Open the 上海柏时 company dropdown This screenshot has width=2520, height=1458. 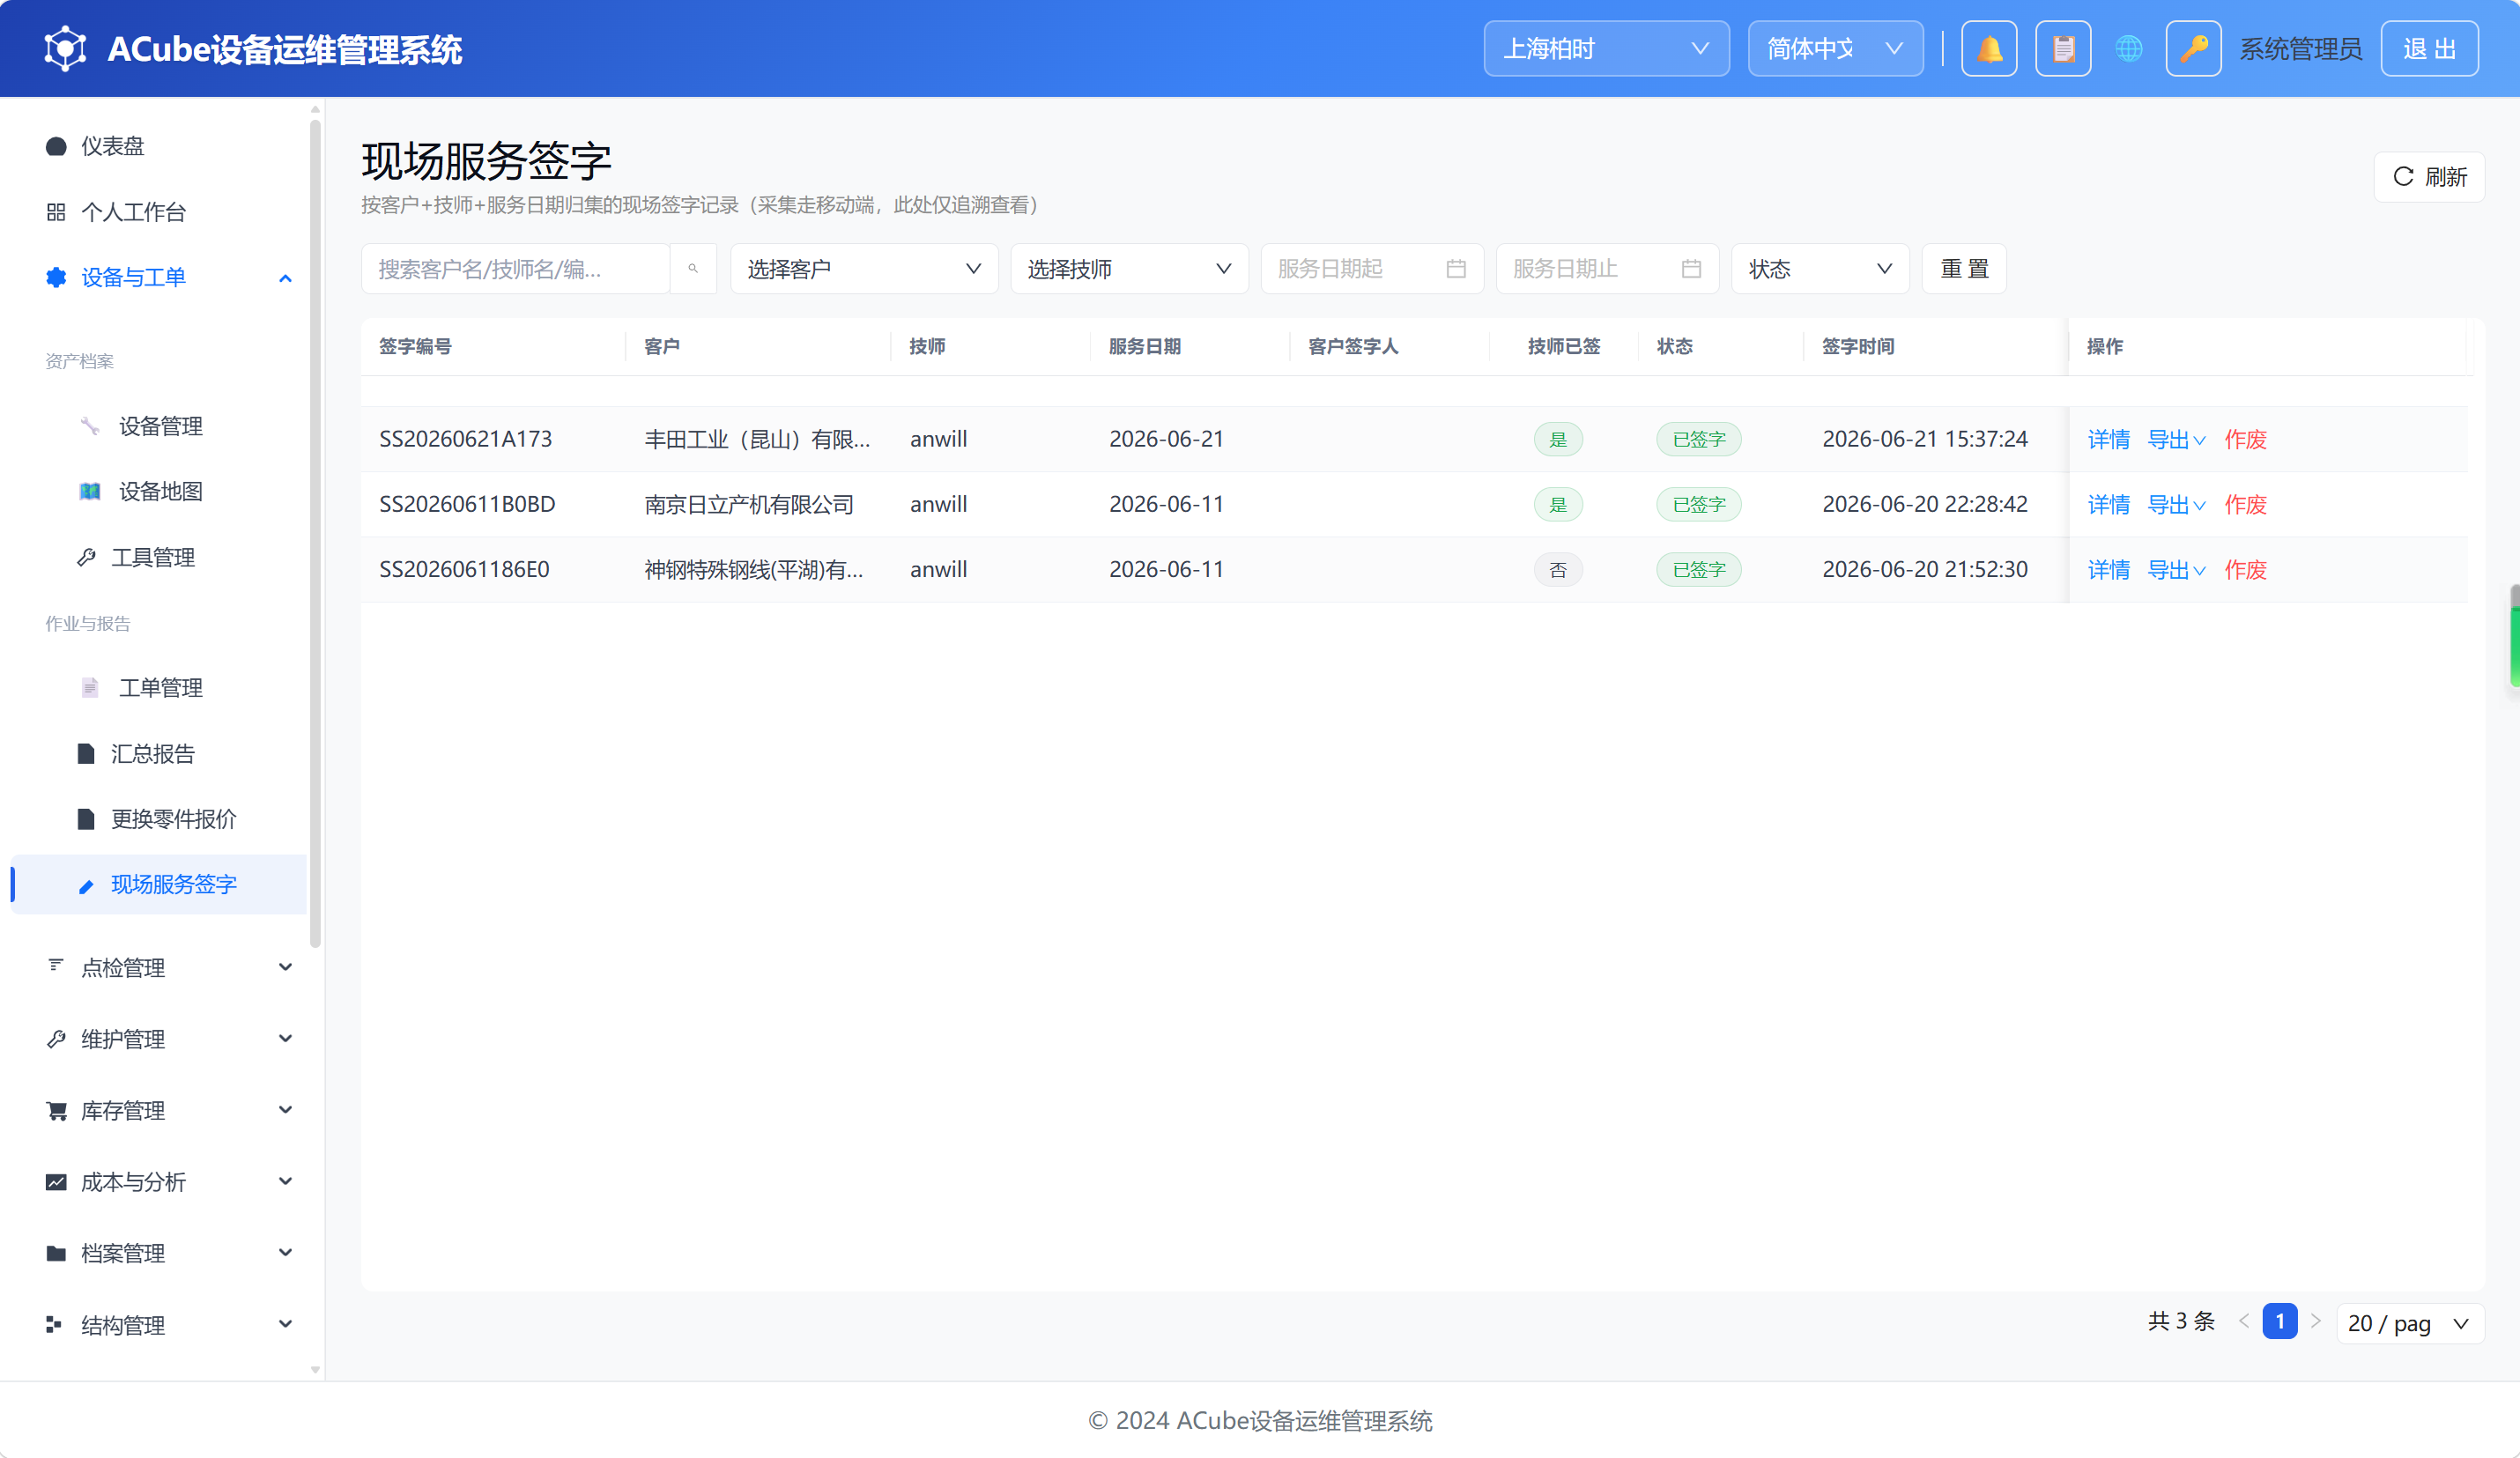[x=1606, y=48]
